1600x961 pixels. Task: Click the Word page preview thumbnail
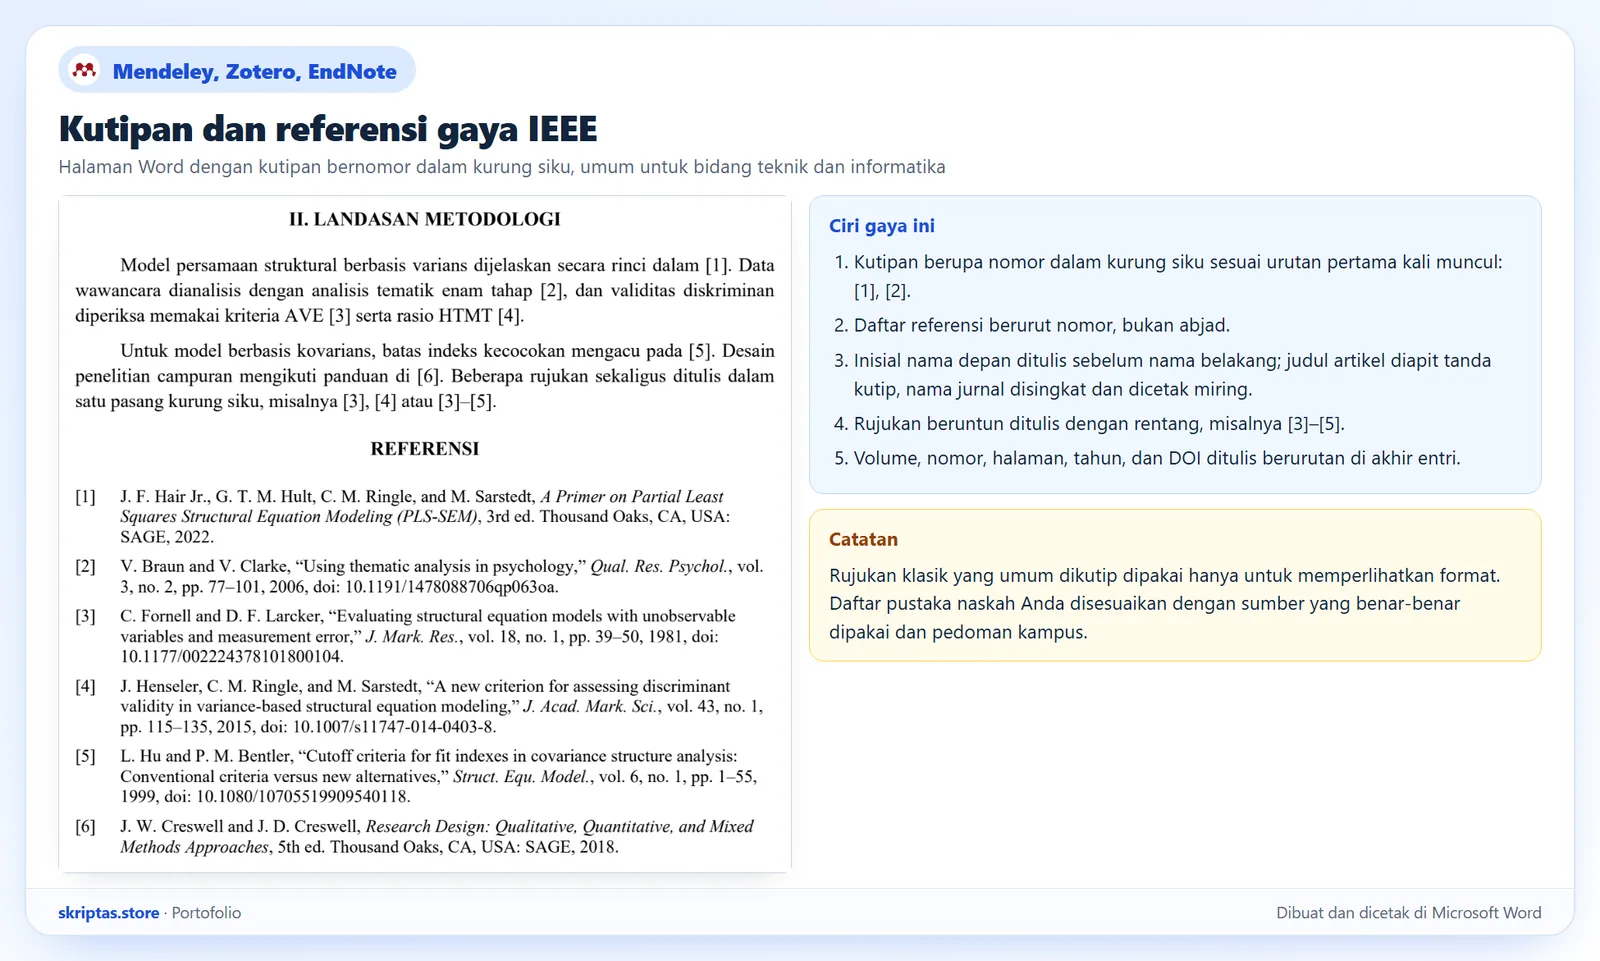click(x=425, y=534)
